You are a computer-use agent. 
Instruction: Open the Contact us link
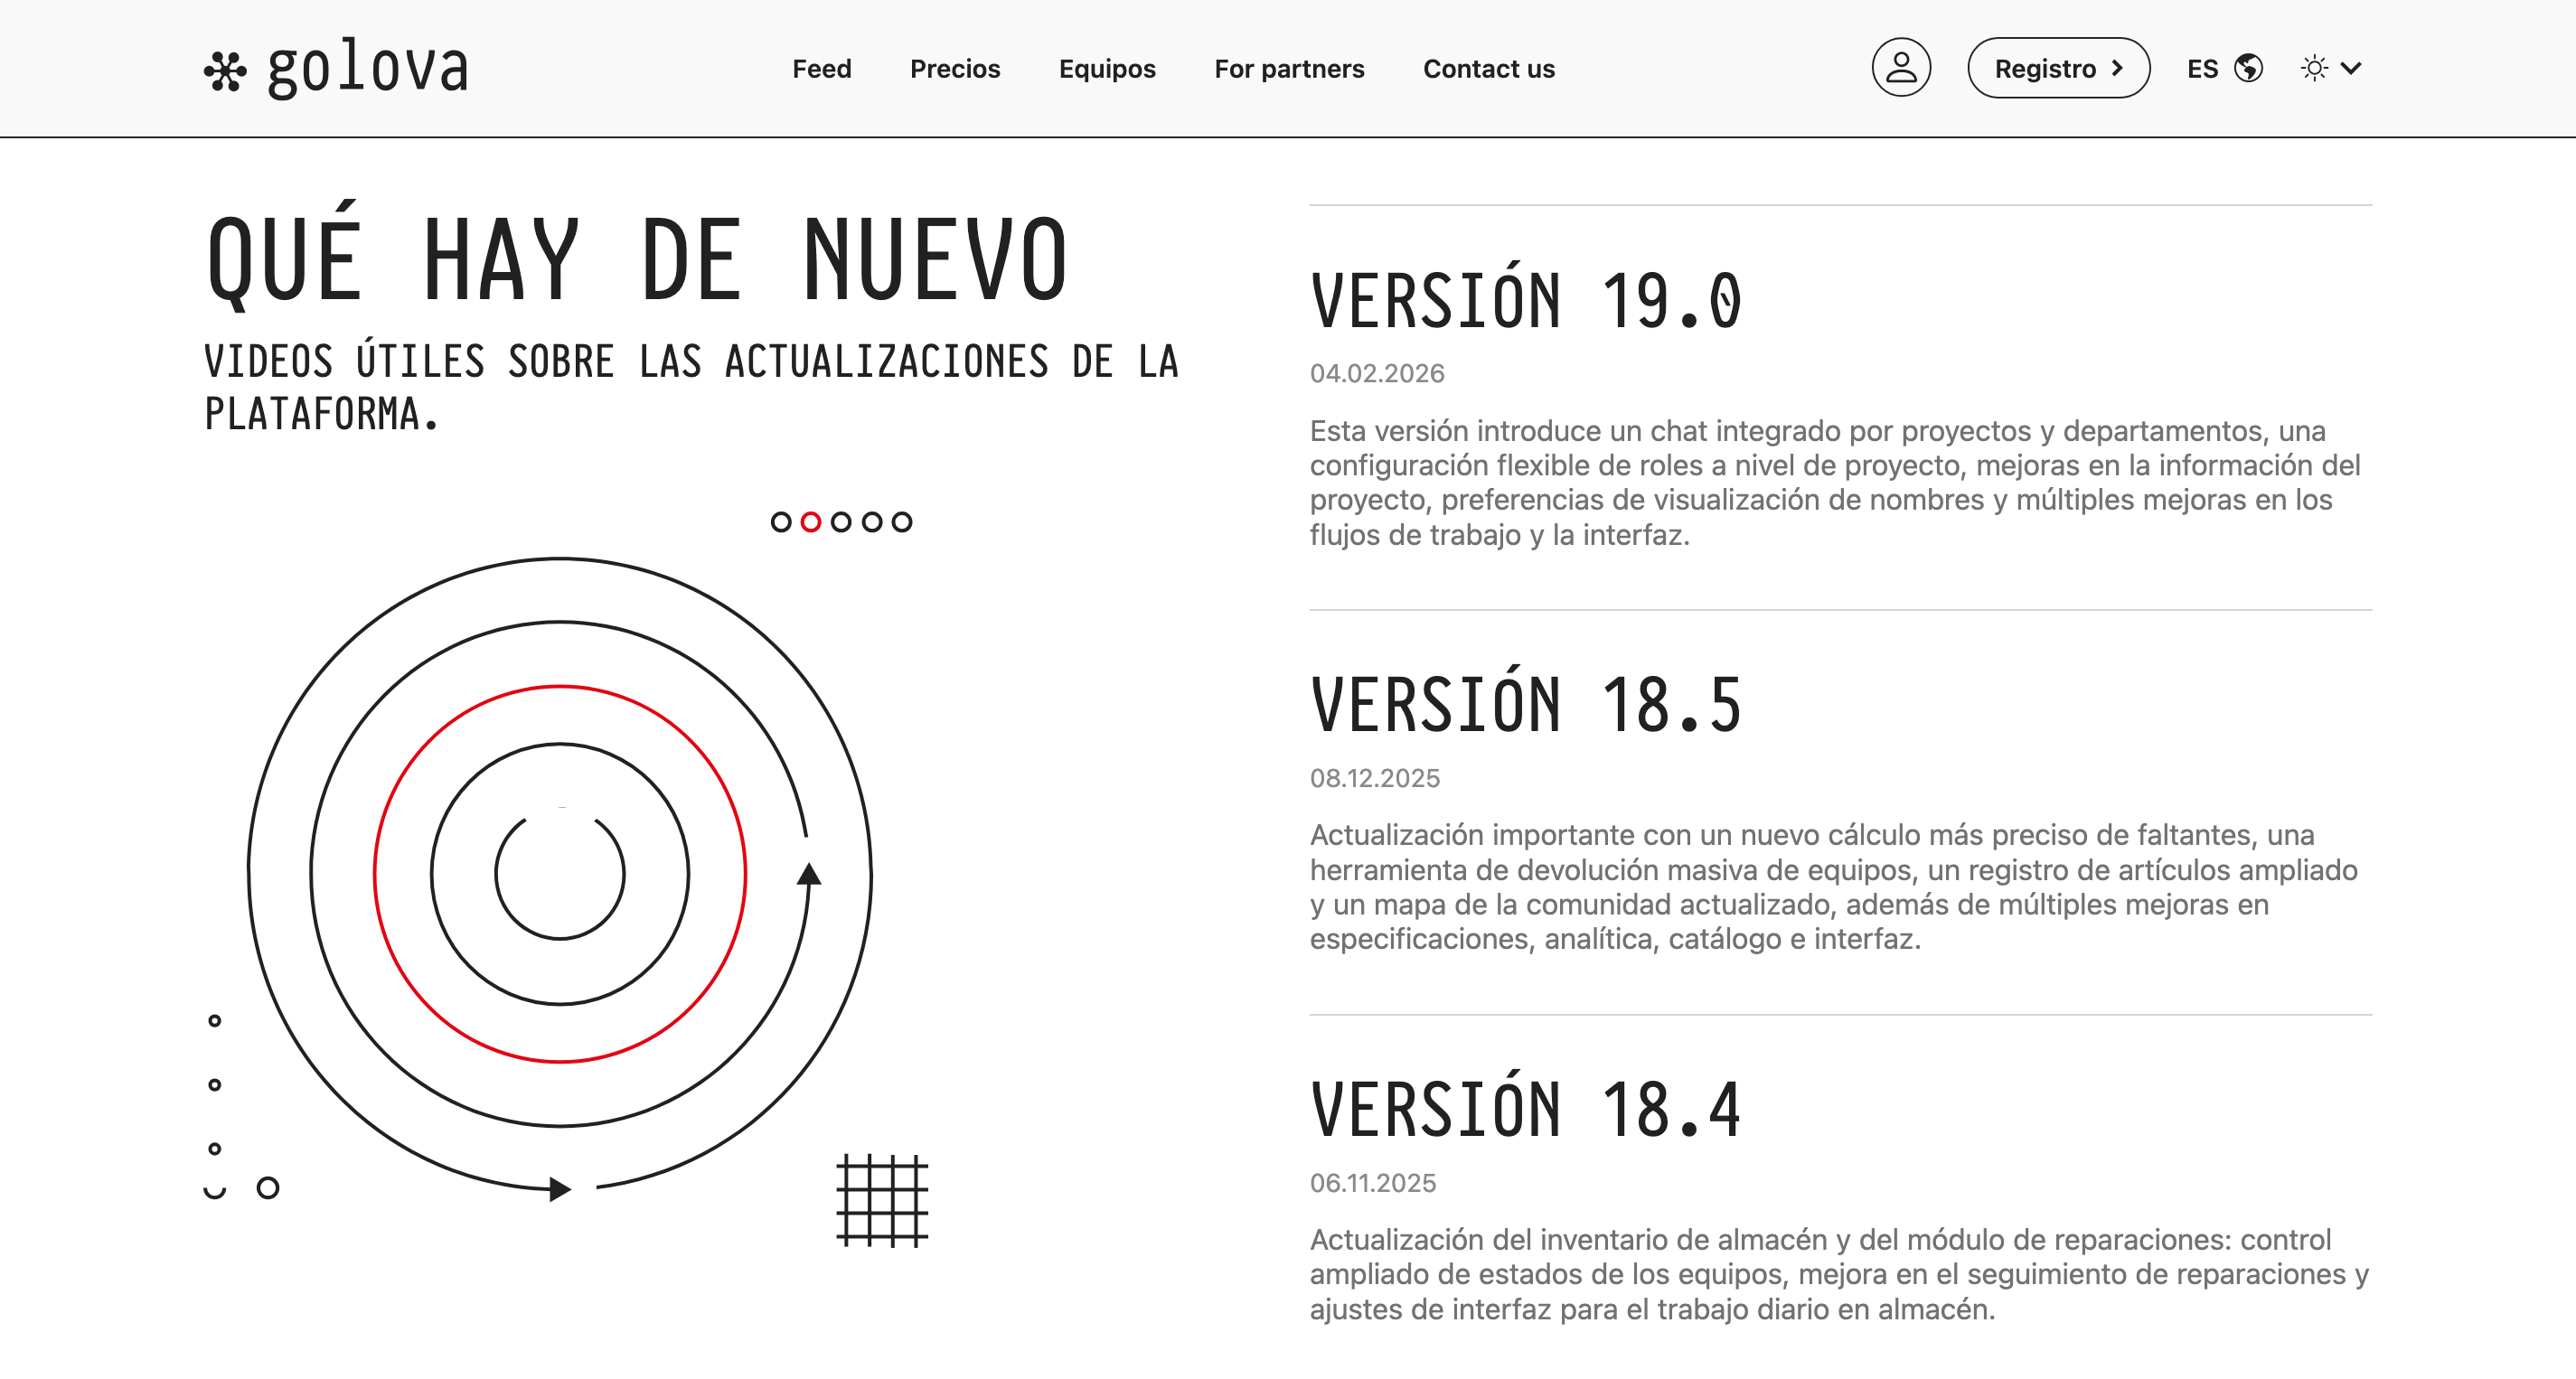(1488, 68)
